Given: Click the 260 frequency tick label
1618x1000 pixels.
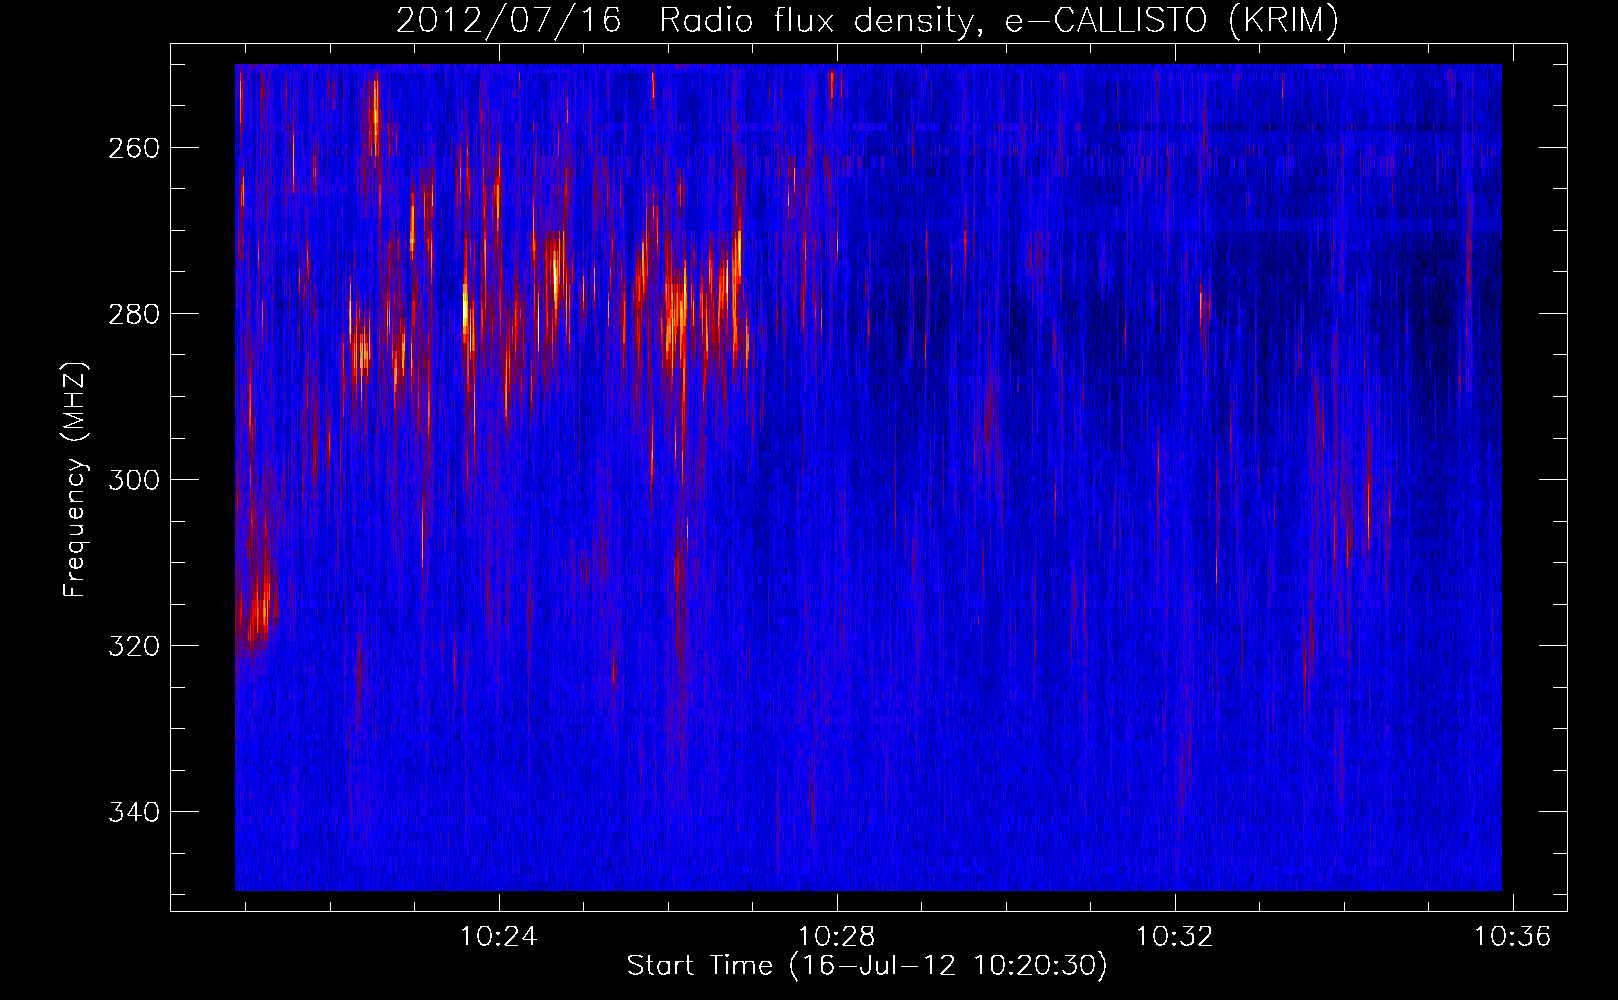Looking at the screenshot, I should pyautogui.click(x=133, y=148).
